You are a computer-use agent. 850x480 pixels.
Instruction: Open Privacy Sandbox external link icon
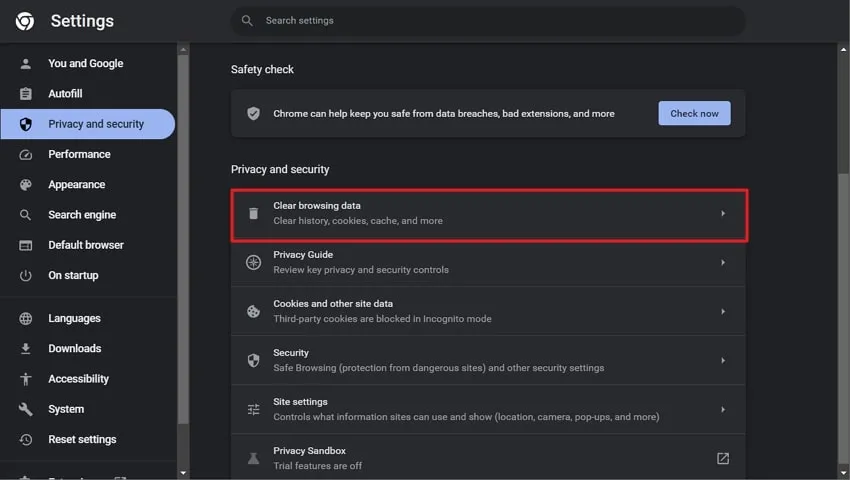point(723,458)
